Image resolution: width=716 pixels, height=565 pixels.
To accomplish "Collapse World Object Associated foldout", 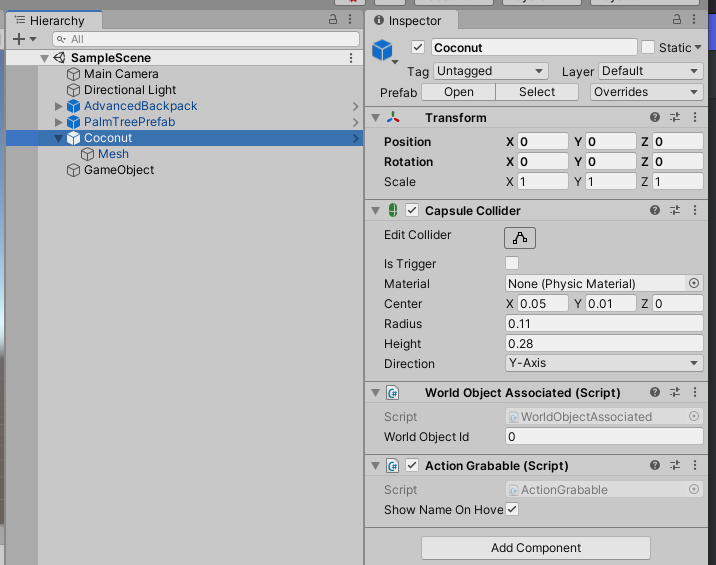I will coord(375,392).
